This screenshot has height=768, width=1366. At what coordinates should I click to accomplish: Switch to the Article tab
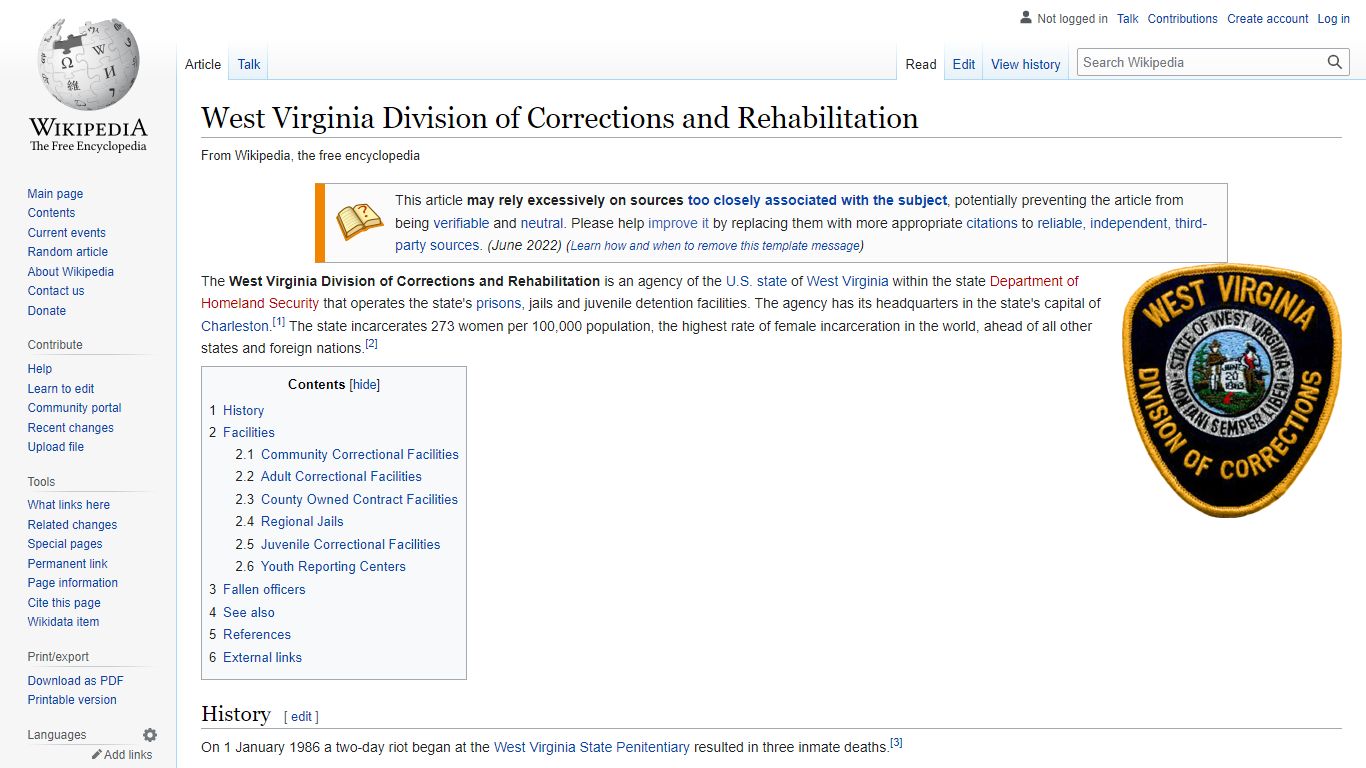(203, 64)
